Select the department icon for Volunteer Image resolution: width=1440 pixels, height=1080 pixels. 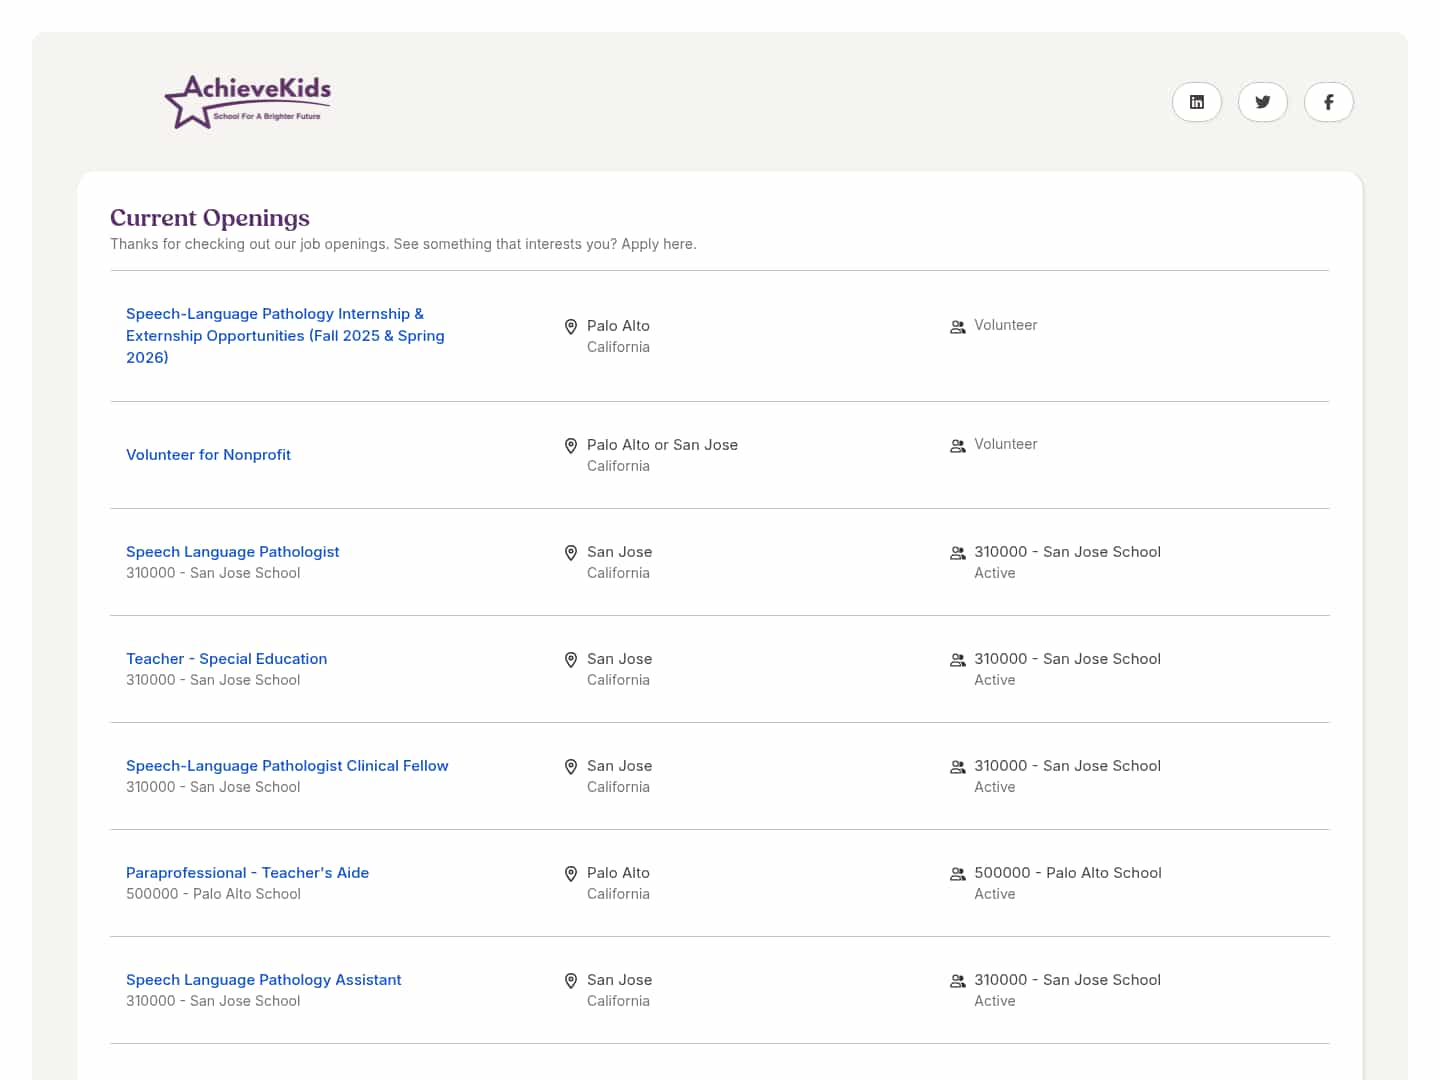pos(957,326)
